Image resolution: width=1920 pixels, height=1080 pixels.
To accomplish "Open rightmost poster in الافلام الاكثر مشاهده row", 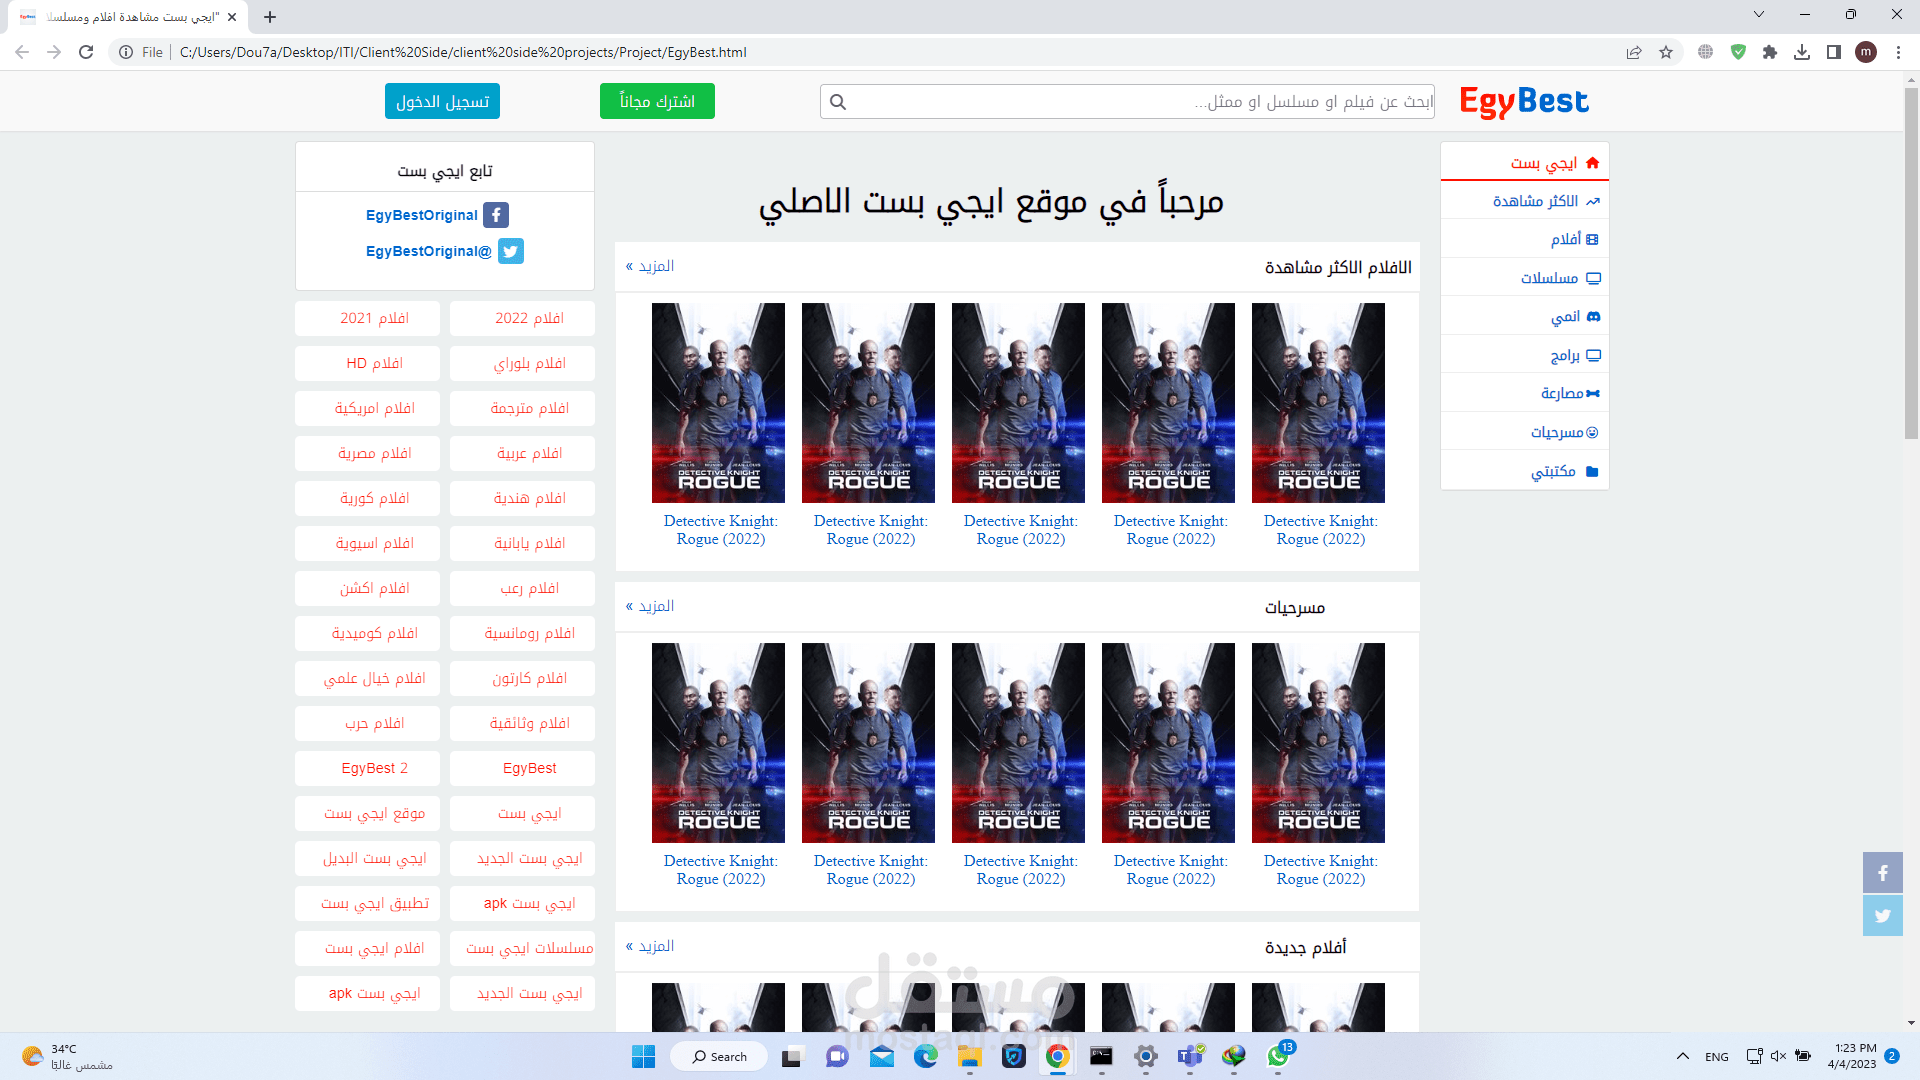I will pos(1318,403).
